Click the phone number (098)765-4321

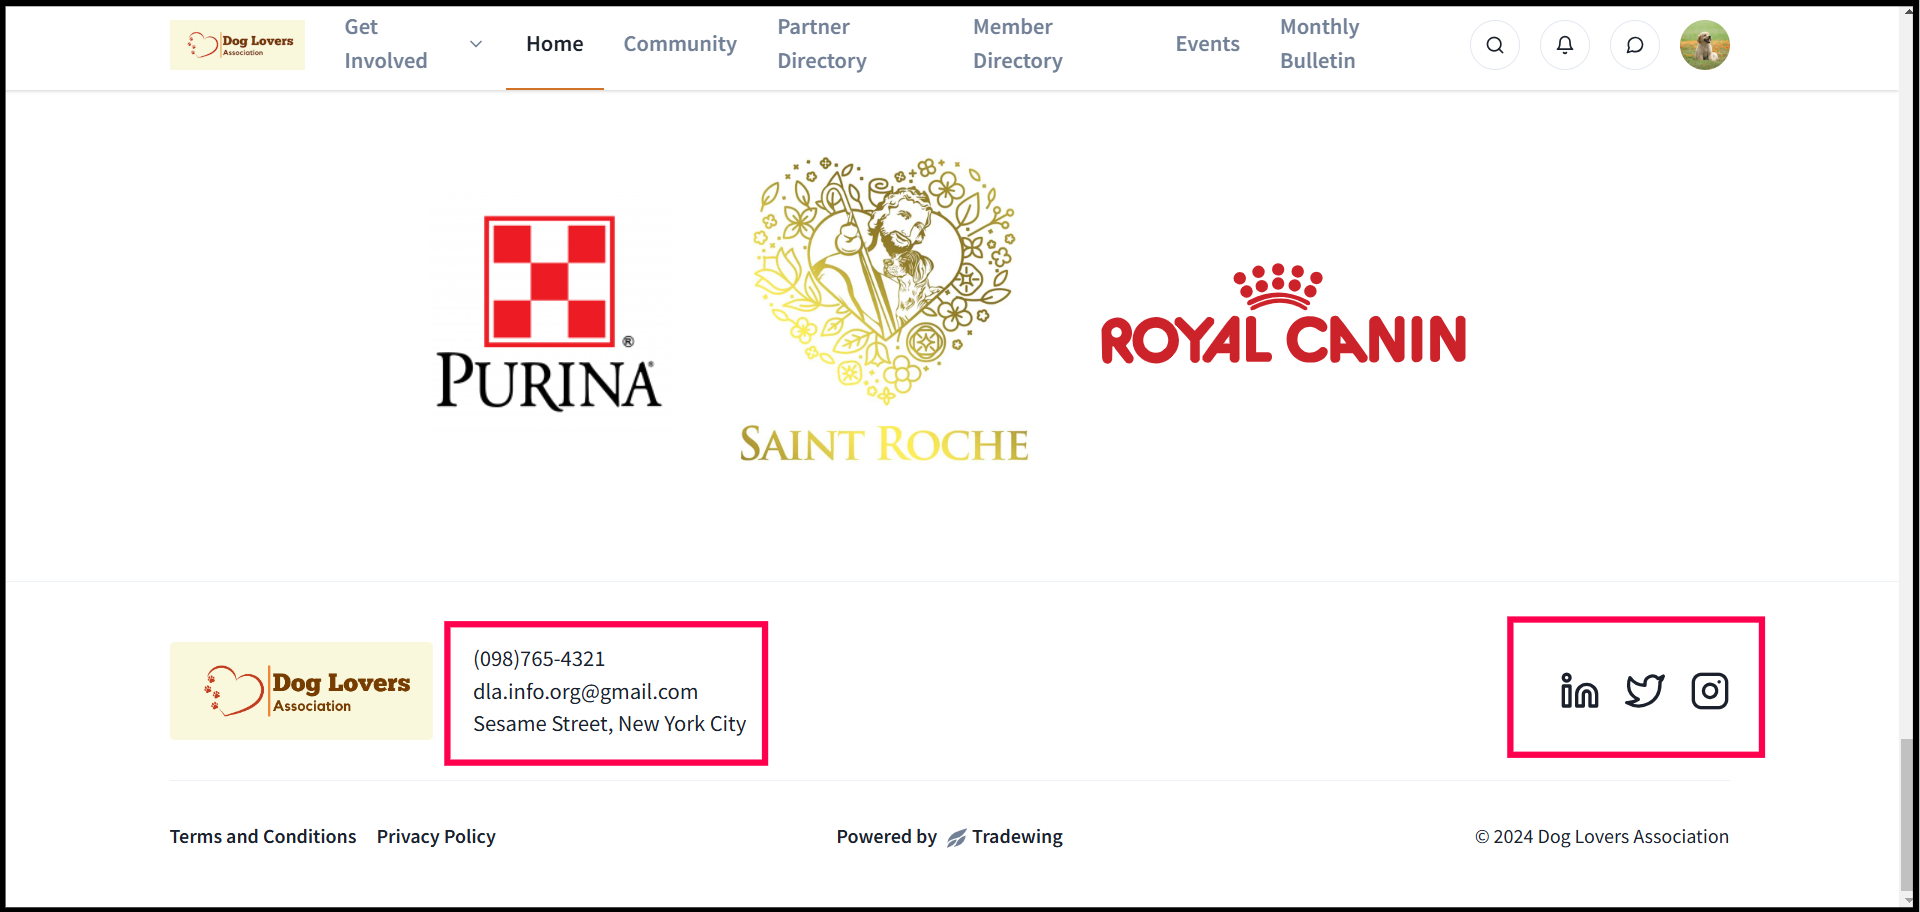click(x=539, y=659)
